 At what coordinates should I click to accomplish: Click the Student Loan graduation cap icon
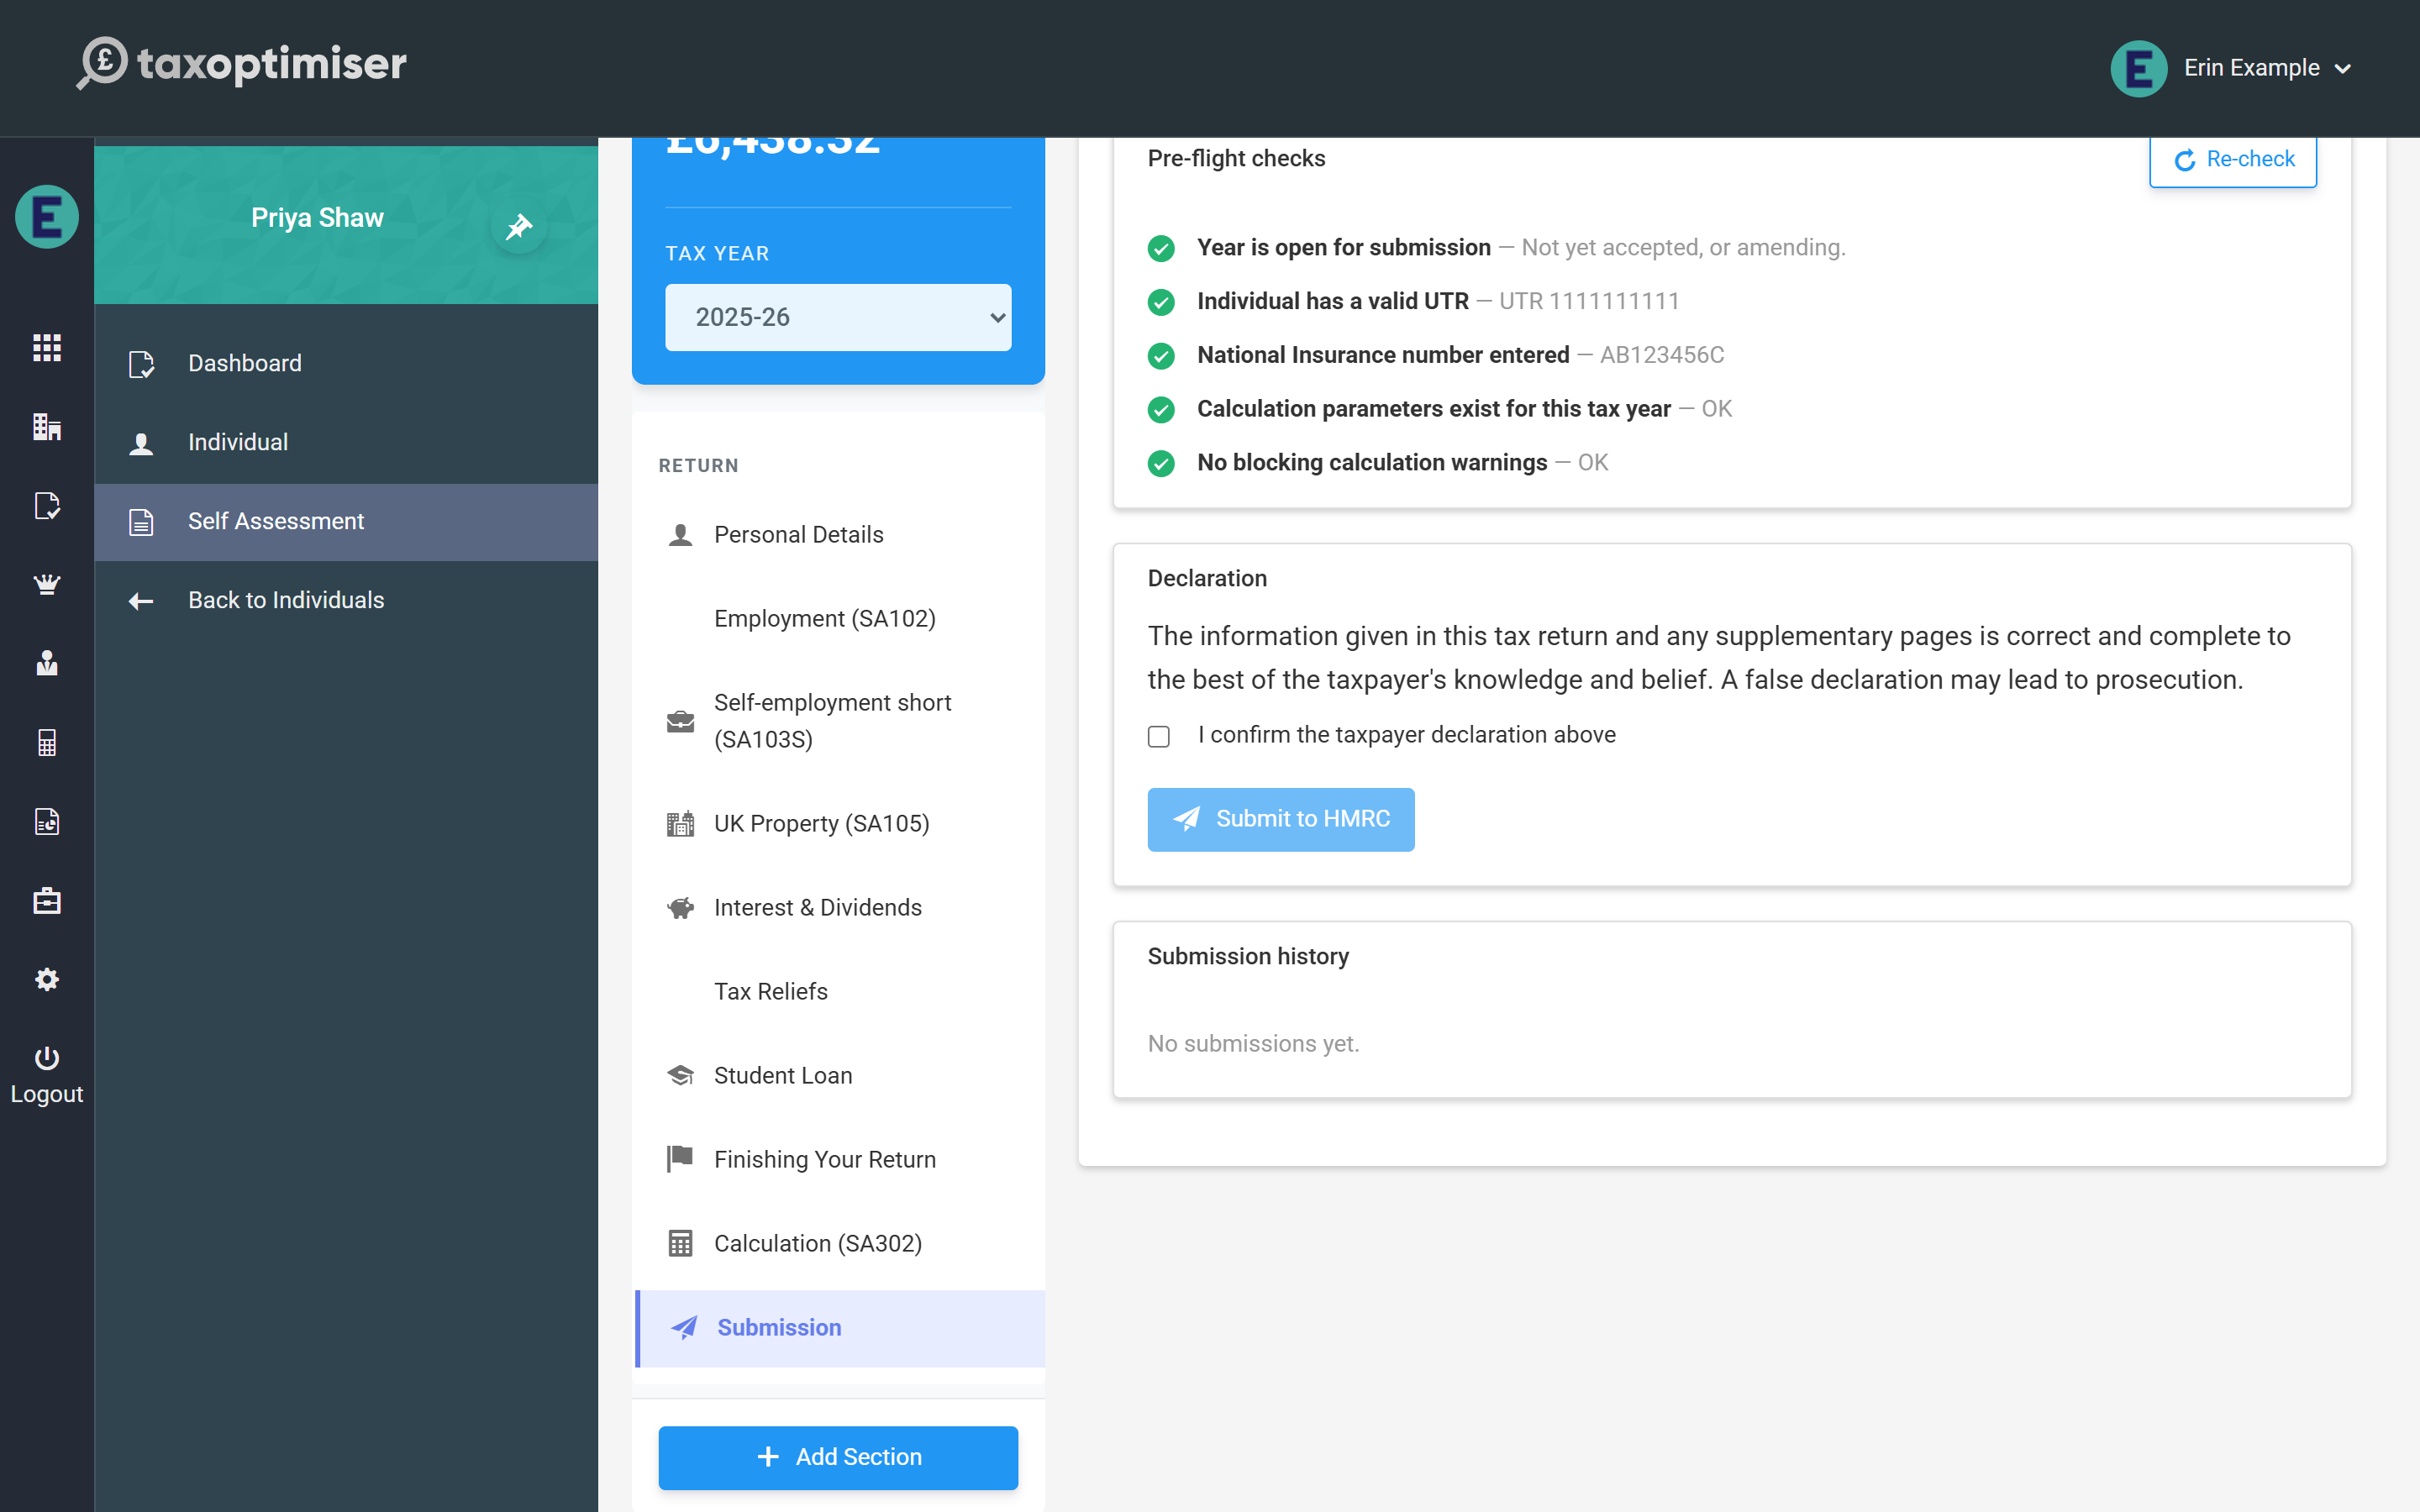tap(681, 1076)
